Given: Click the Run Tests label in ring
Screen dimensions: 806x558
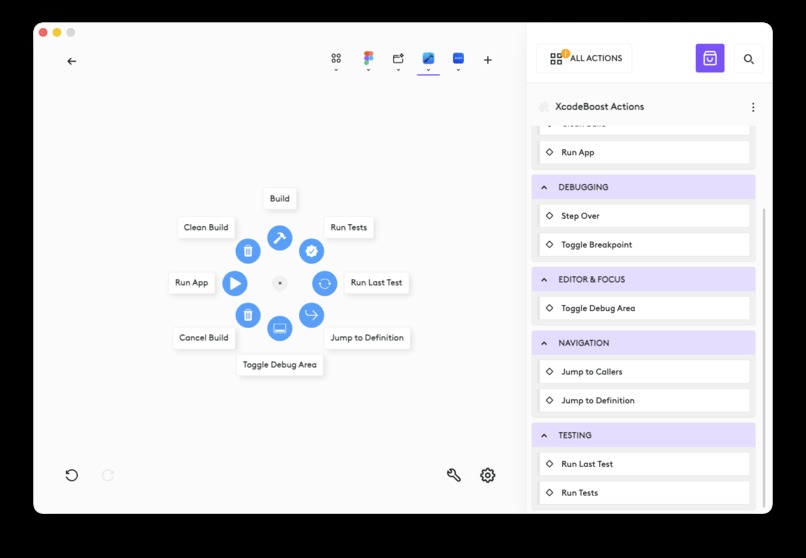Looking at the screenshot, I should pos(349,228).
